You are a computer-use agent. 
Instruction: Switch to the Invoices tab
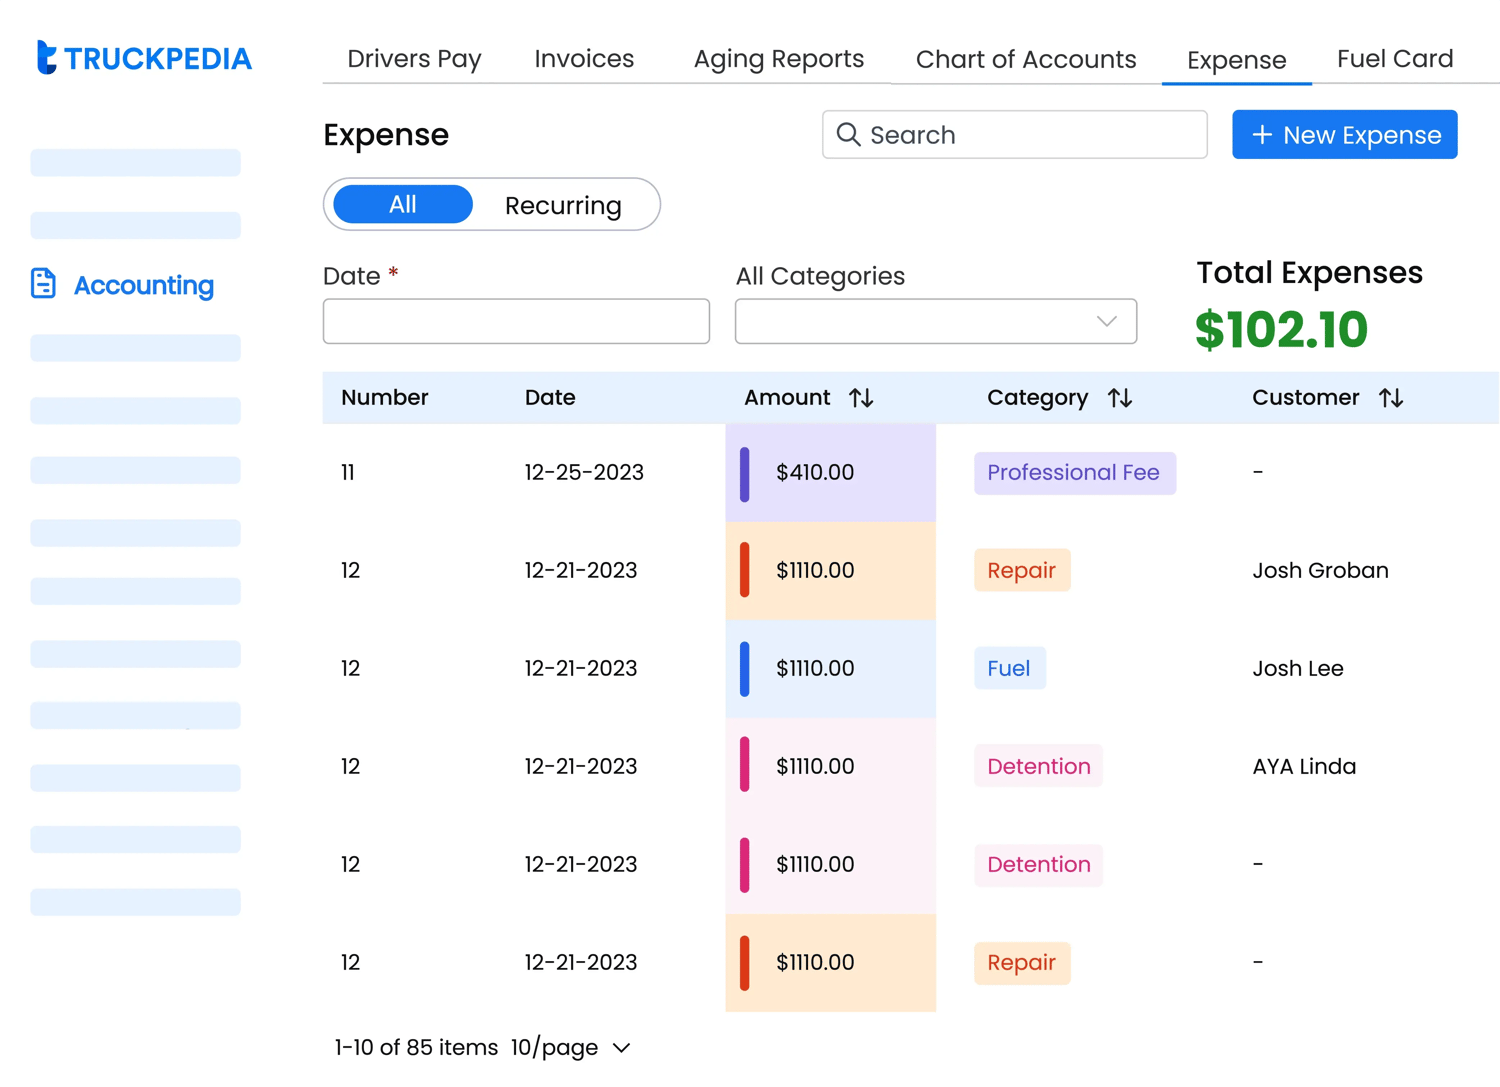point(584,59)
